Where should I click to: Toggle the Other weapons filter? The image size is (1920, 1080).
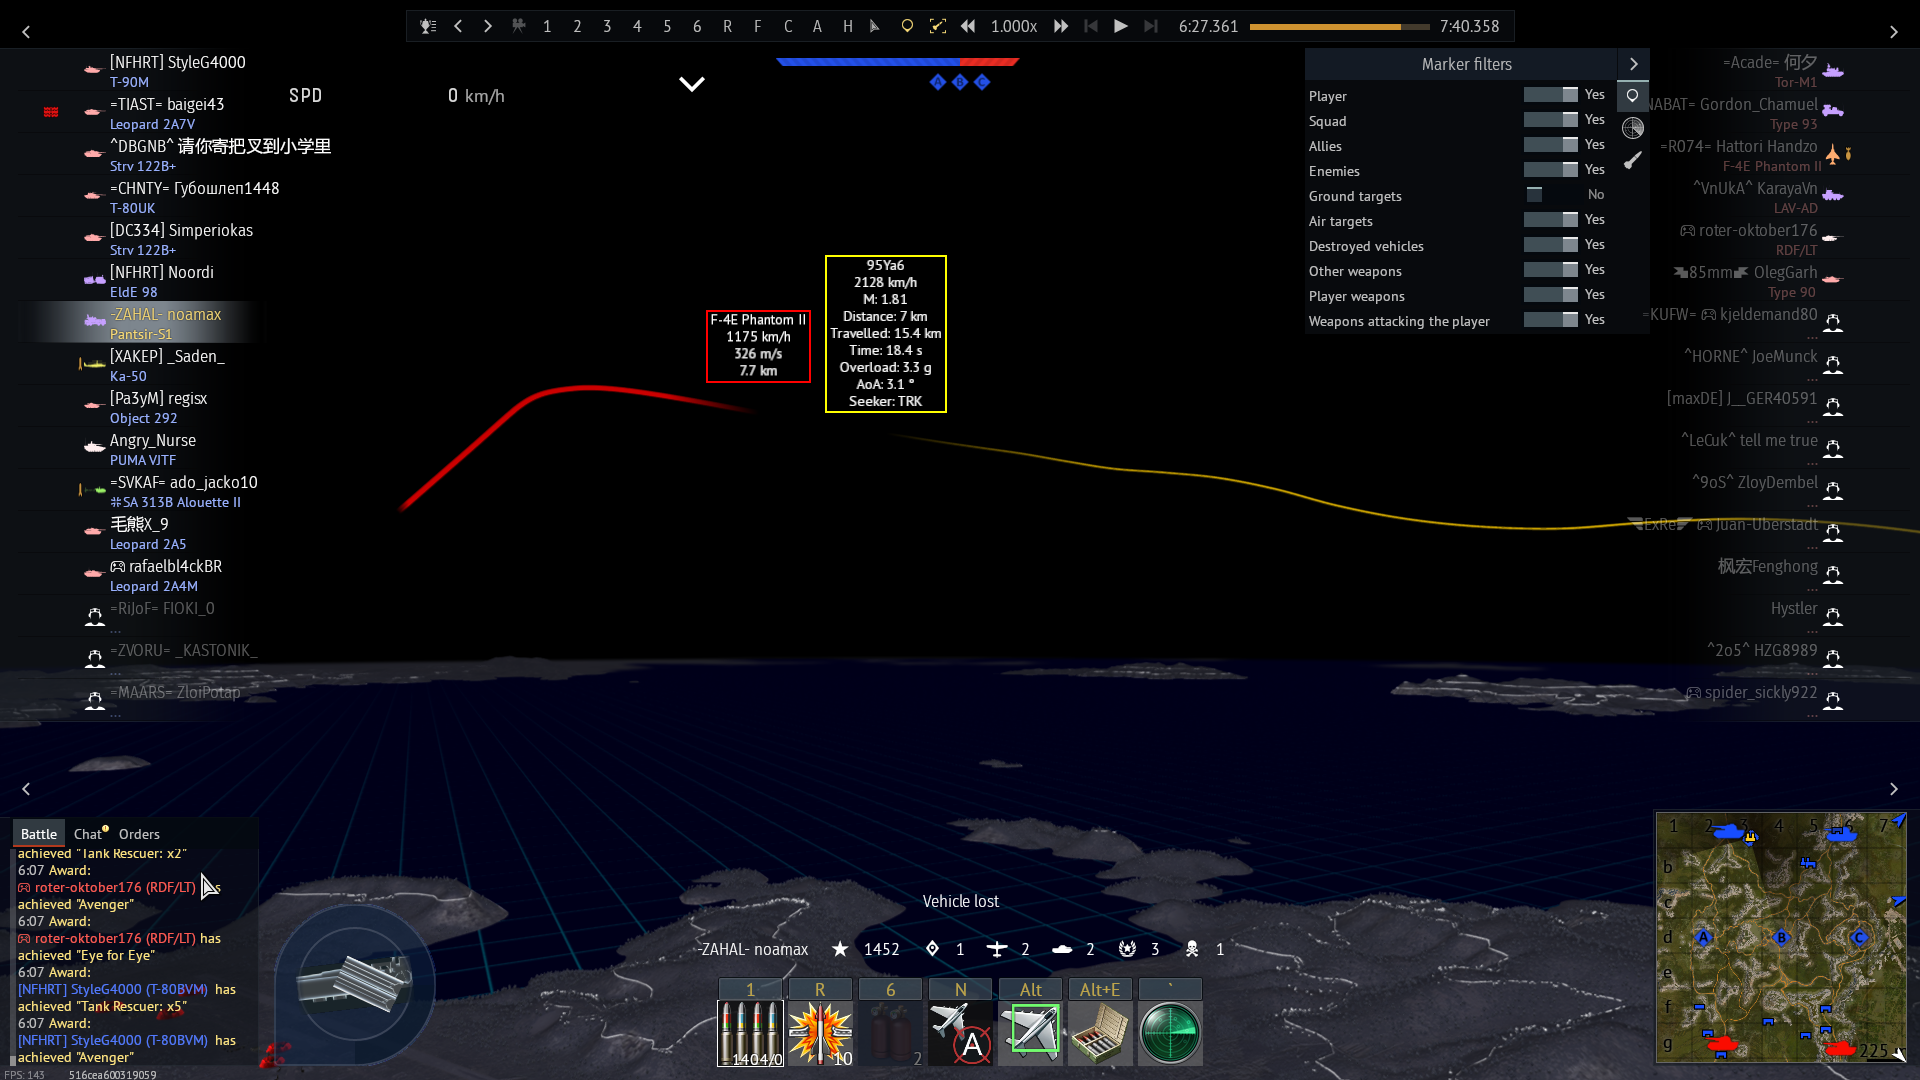(1550, 270)
